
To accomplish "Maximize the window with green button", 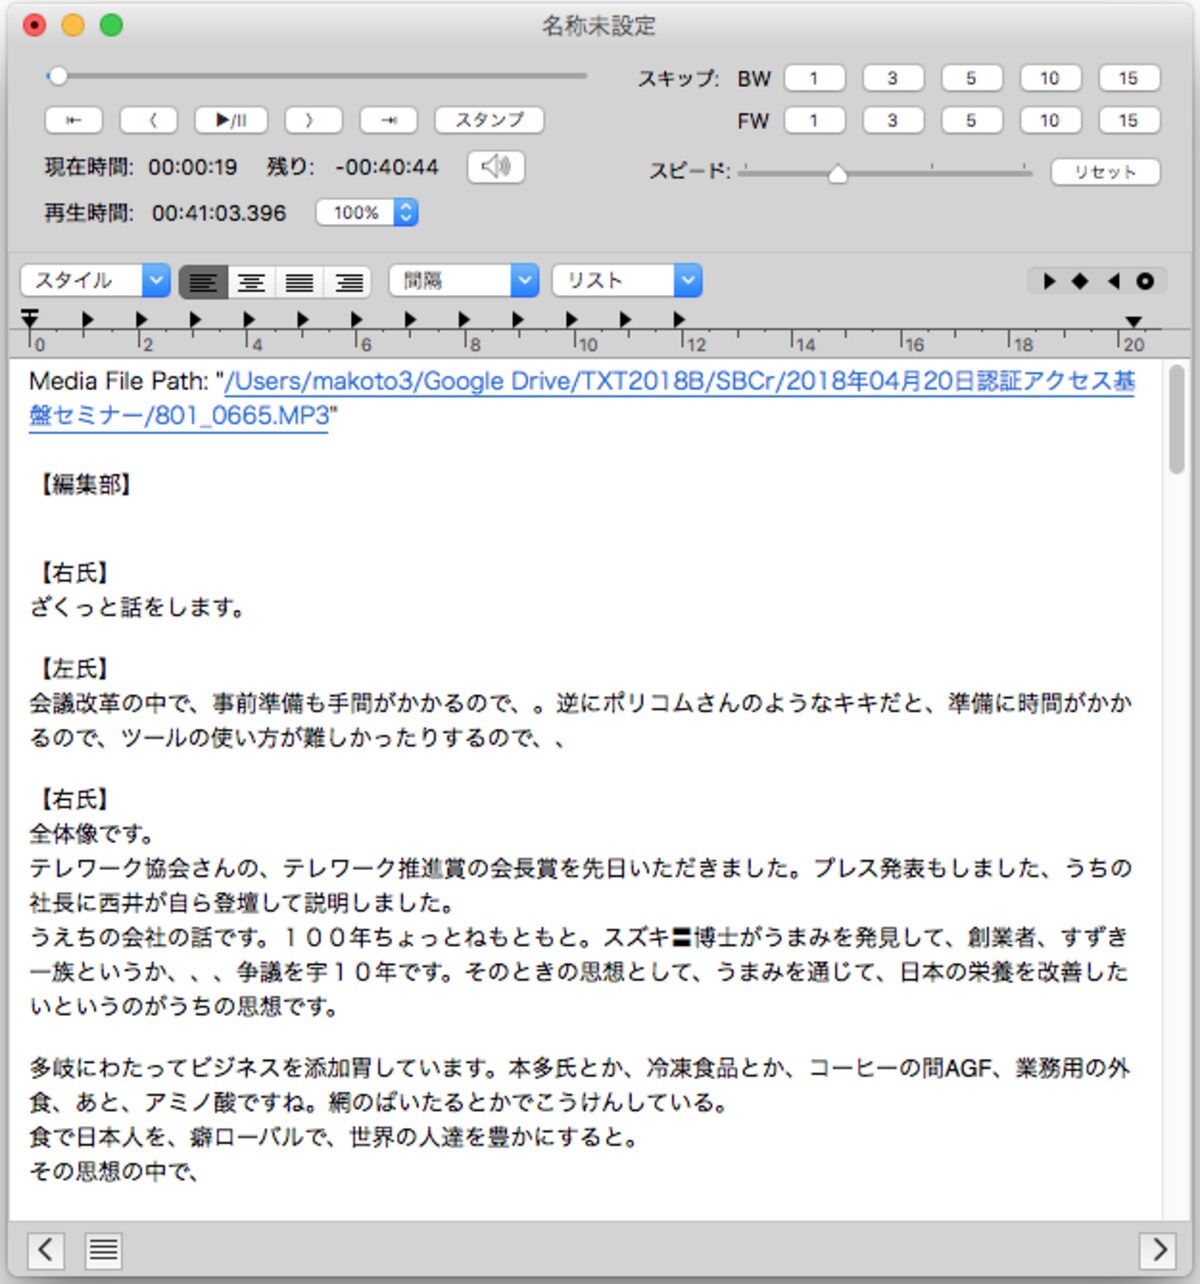I will point(111,25).
